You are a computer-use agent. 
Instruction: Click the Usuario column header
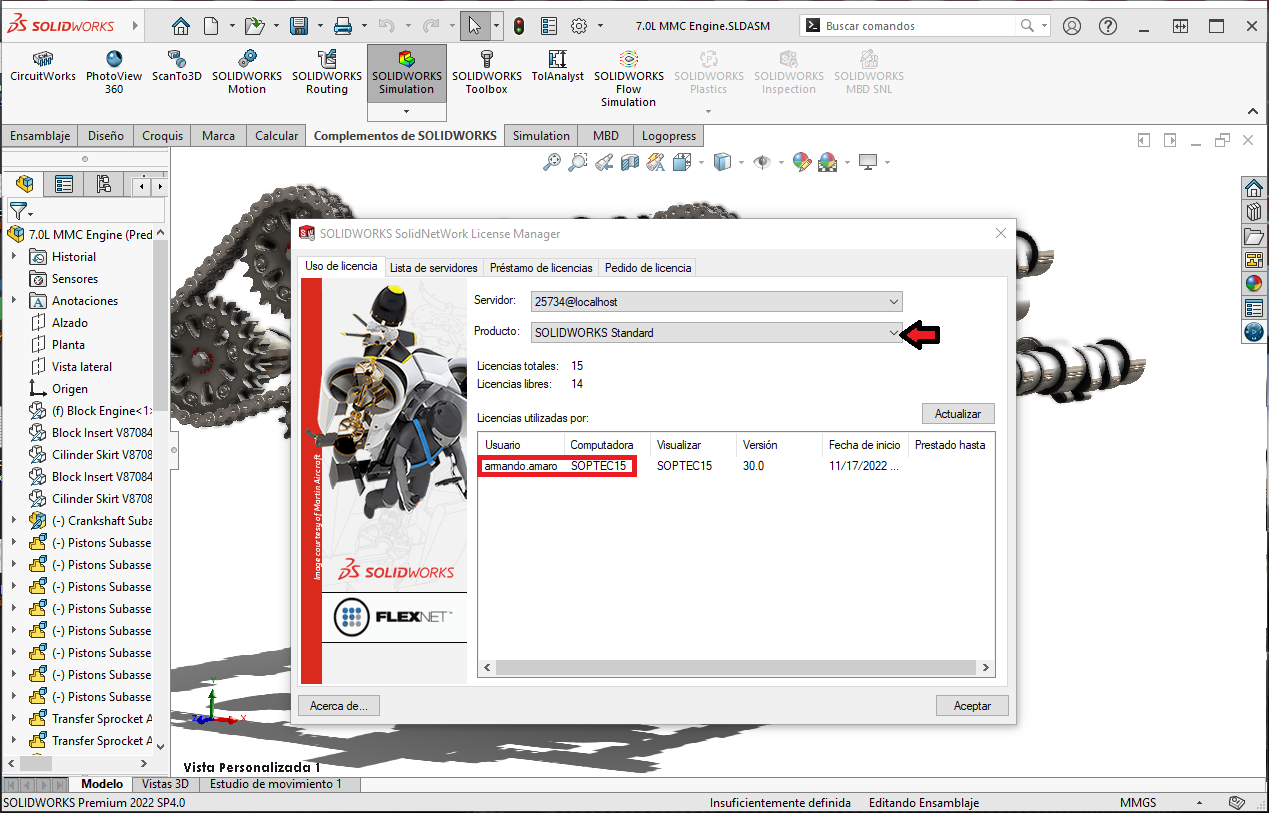point(520,445)
